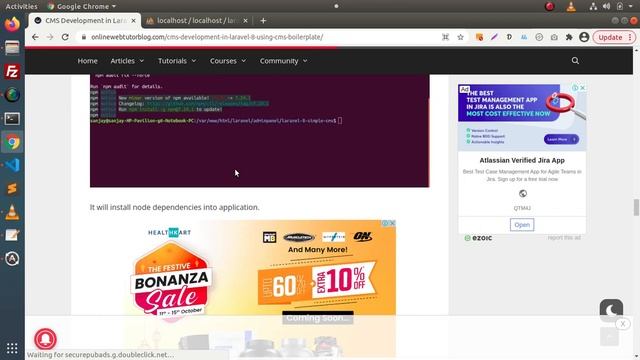Switch to Google Chrome in the dock
The height and width of the screenshot is (360, 640).
pos(12,142)
